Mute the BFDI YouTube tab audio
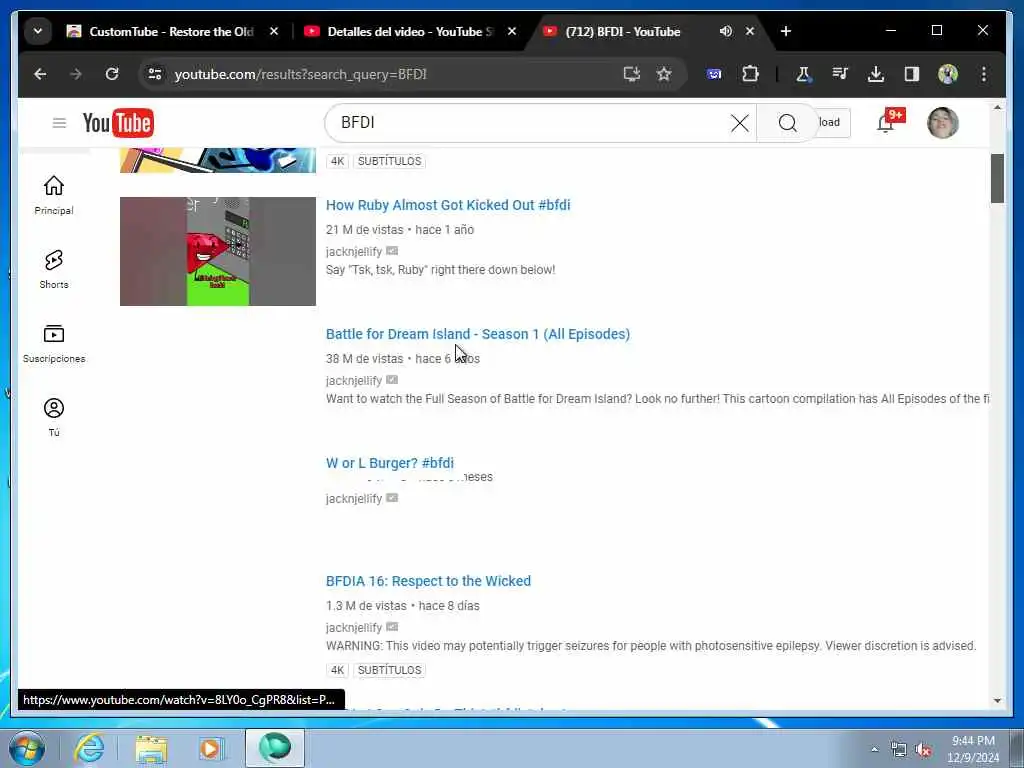Image resolution: width=1024 pixels, height=768 pixels. (725, 31)
